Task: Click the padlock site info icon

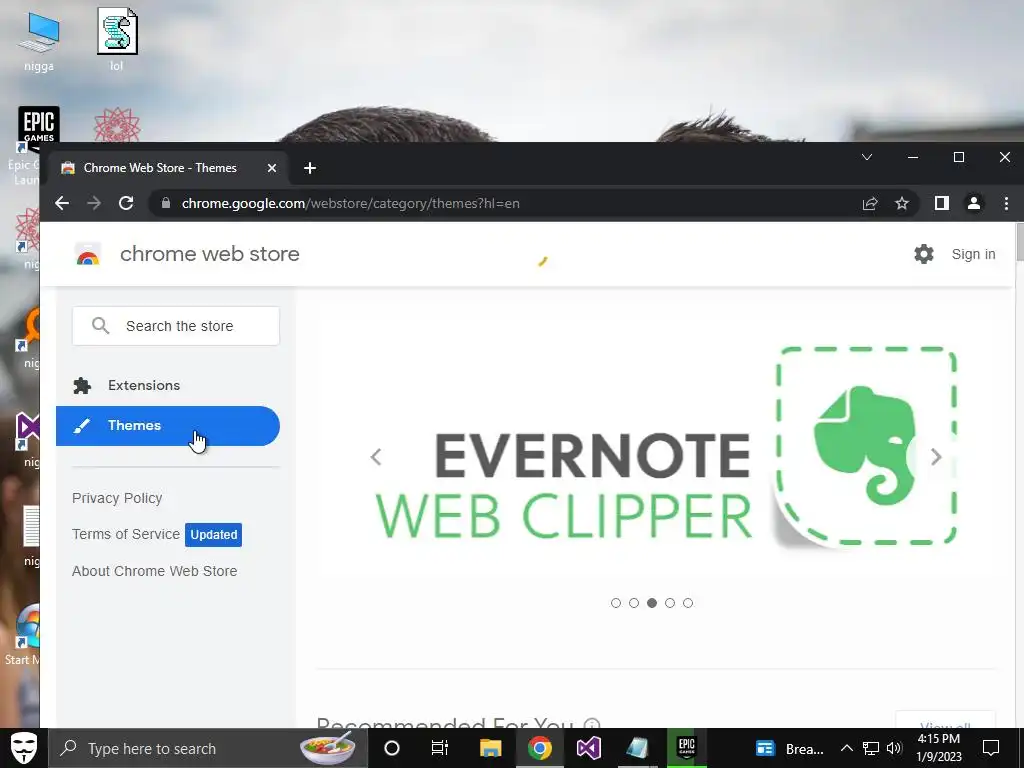Action: pyautogui.click(x=166, y=203)
